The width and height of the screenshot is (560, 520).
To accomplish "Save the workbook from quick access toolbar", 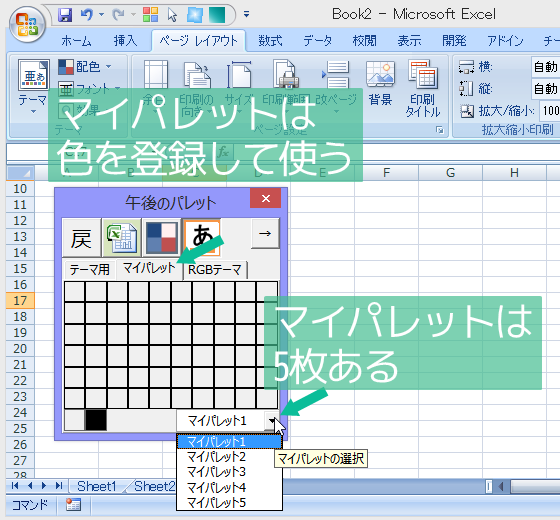I will click(x=65, y=15).
